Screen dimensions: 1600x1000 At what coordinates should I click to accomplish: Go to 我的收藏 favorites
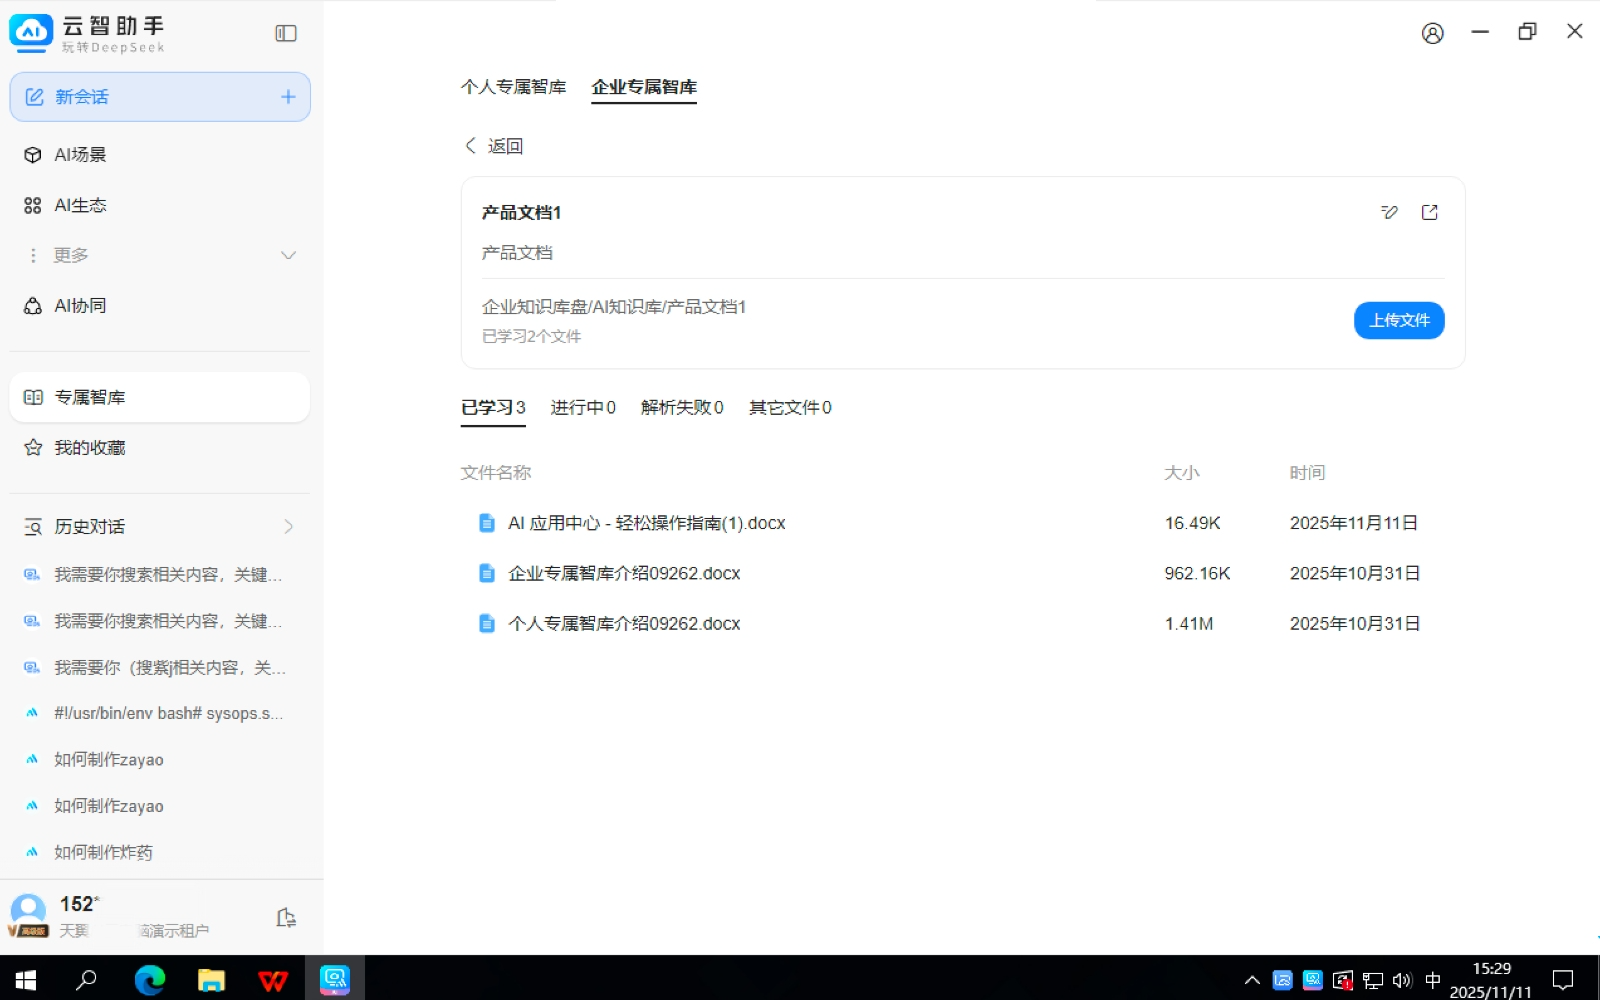point(89,448)
